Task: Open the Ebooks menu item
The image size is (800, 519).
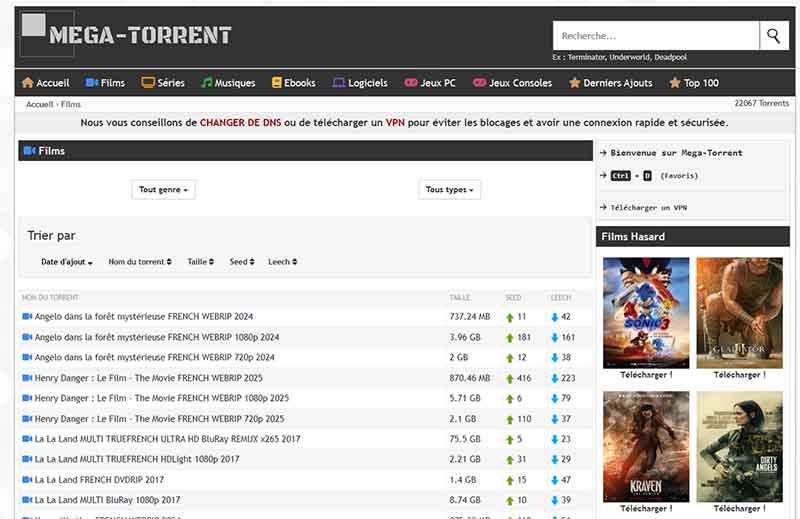Action: point(294,83)
